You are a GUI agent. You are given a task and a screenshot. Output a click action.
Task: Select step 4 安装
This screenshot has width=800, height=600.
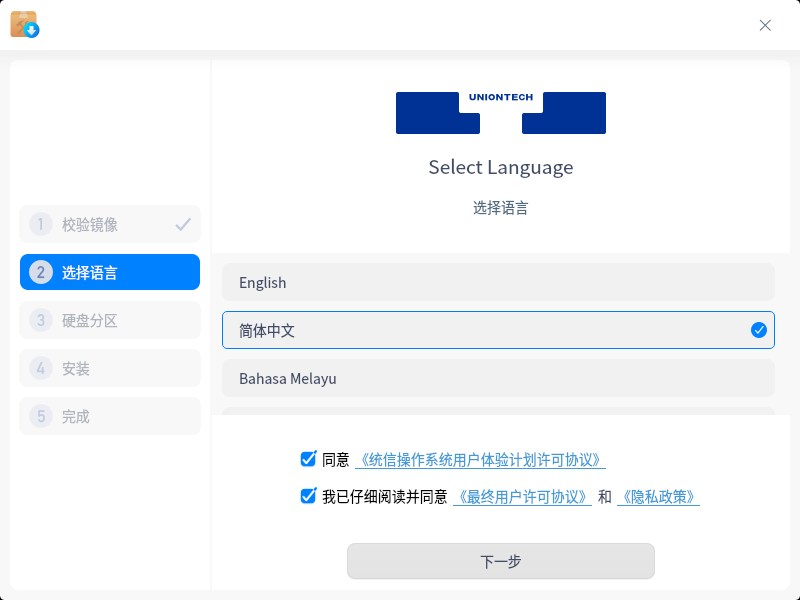(110, 368)
